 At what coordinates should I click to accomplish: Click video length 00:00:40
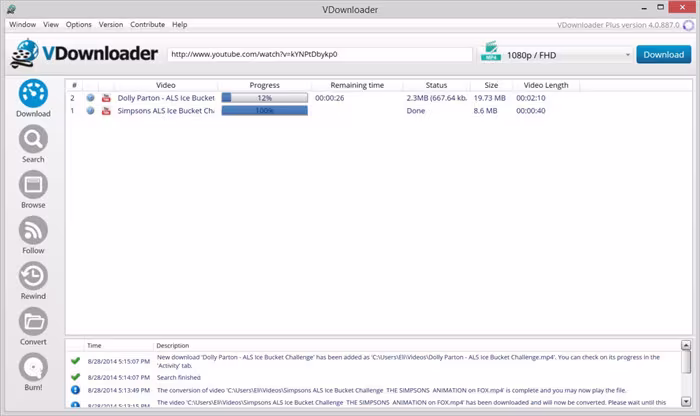[531, 111]
